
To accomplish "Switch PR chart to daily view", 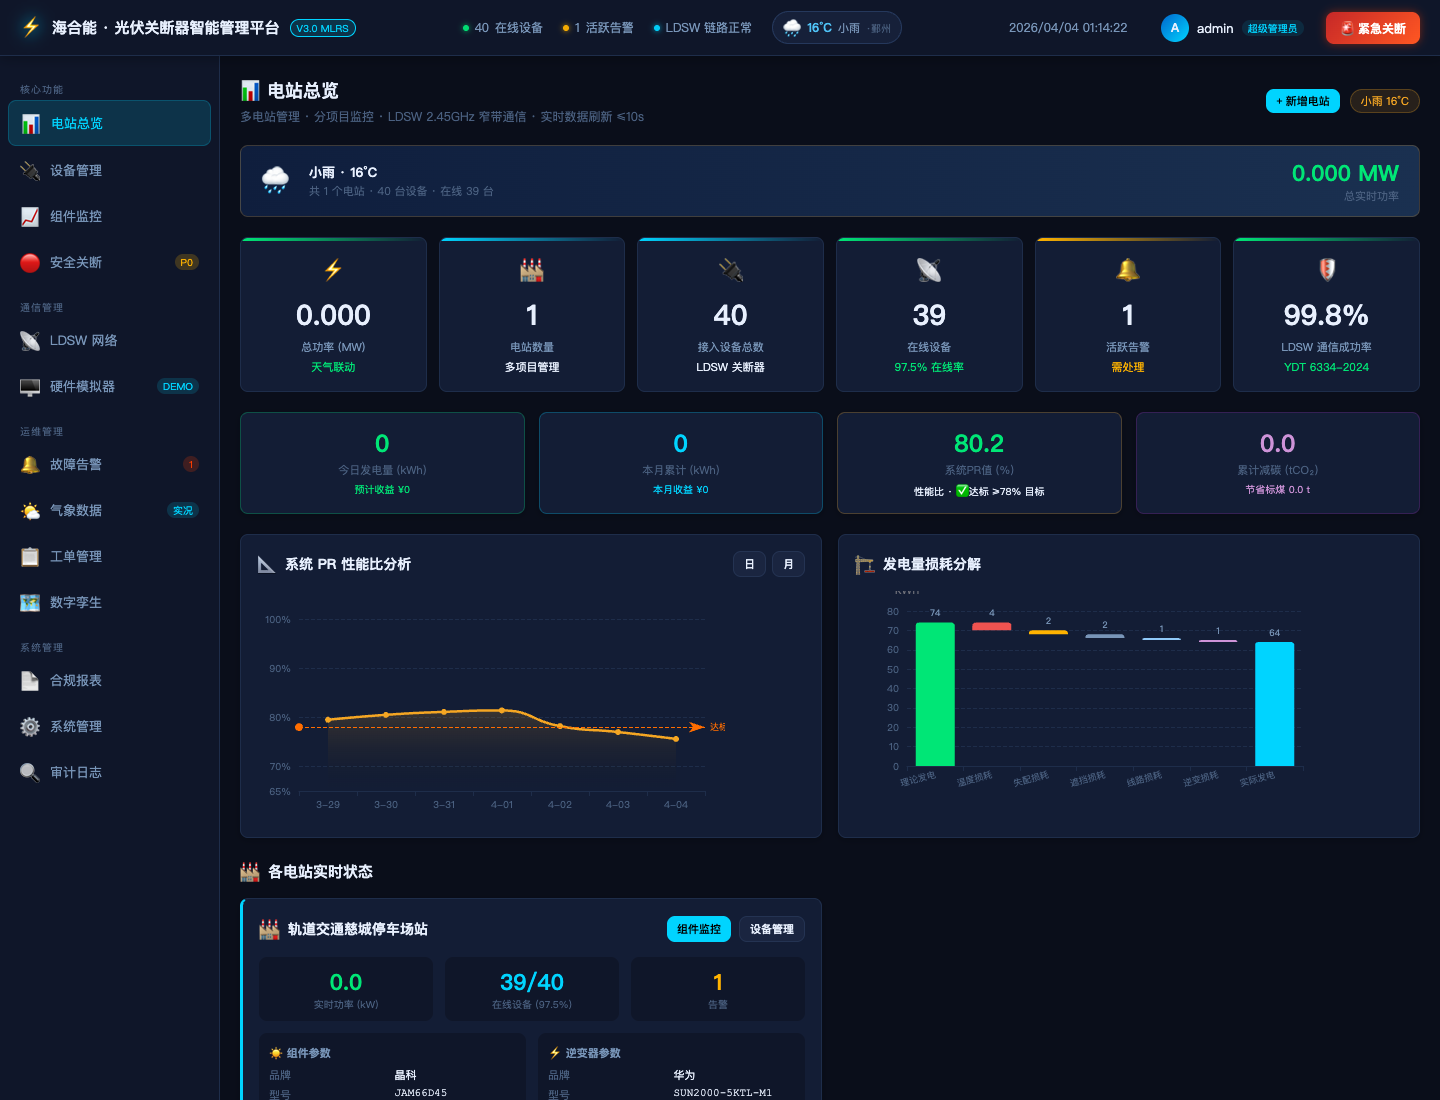I will click(x=749, y=564).
